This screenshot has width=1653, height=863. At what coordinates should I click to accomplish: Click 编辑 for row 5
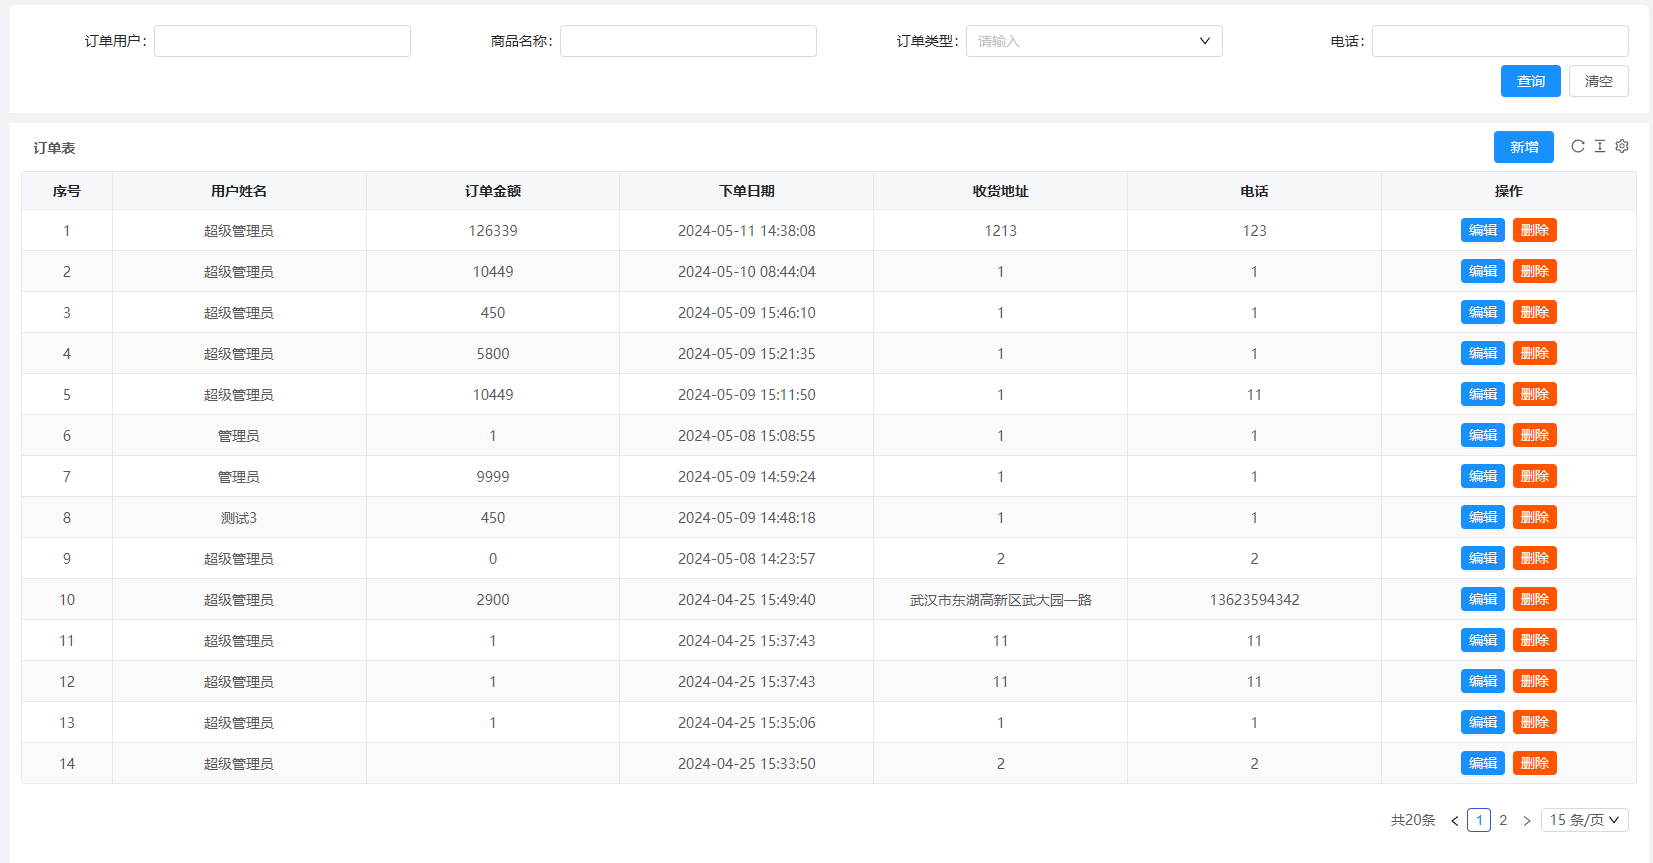(x=1483, y=394)
